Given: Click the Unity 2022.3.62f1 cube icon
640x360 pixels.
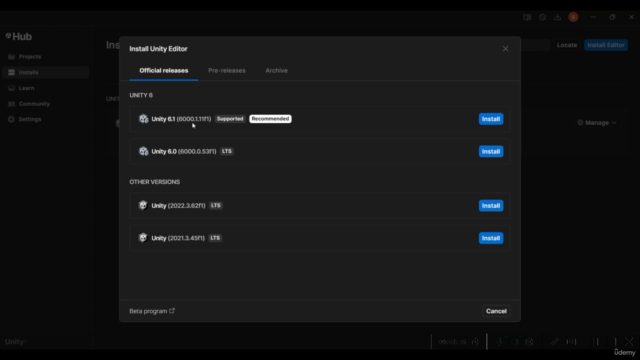Looking at the screenshot, I should tap(143, 205).
